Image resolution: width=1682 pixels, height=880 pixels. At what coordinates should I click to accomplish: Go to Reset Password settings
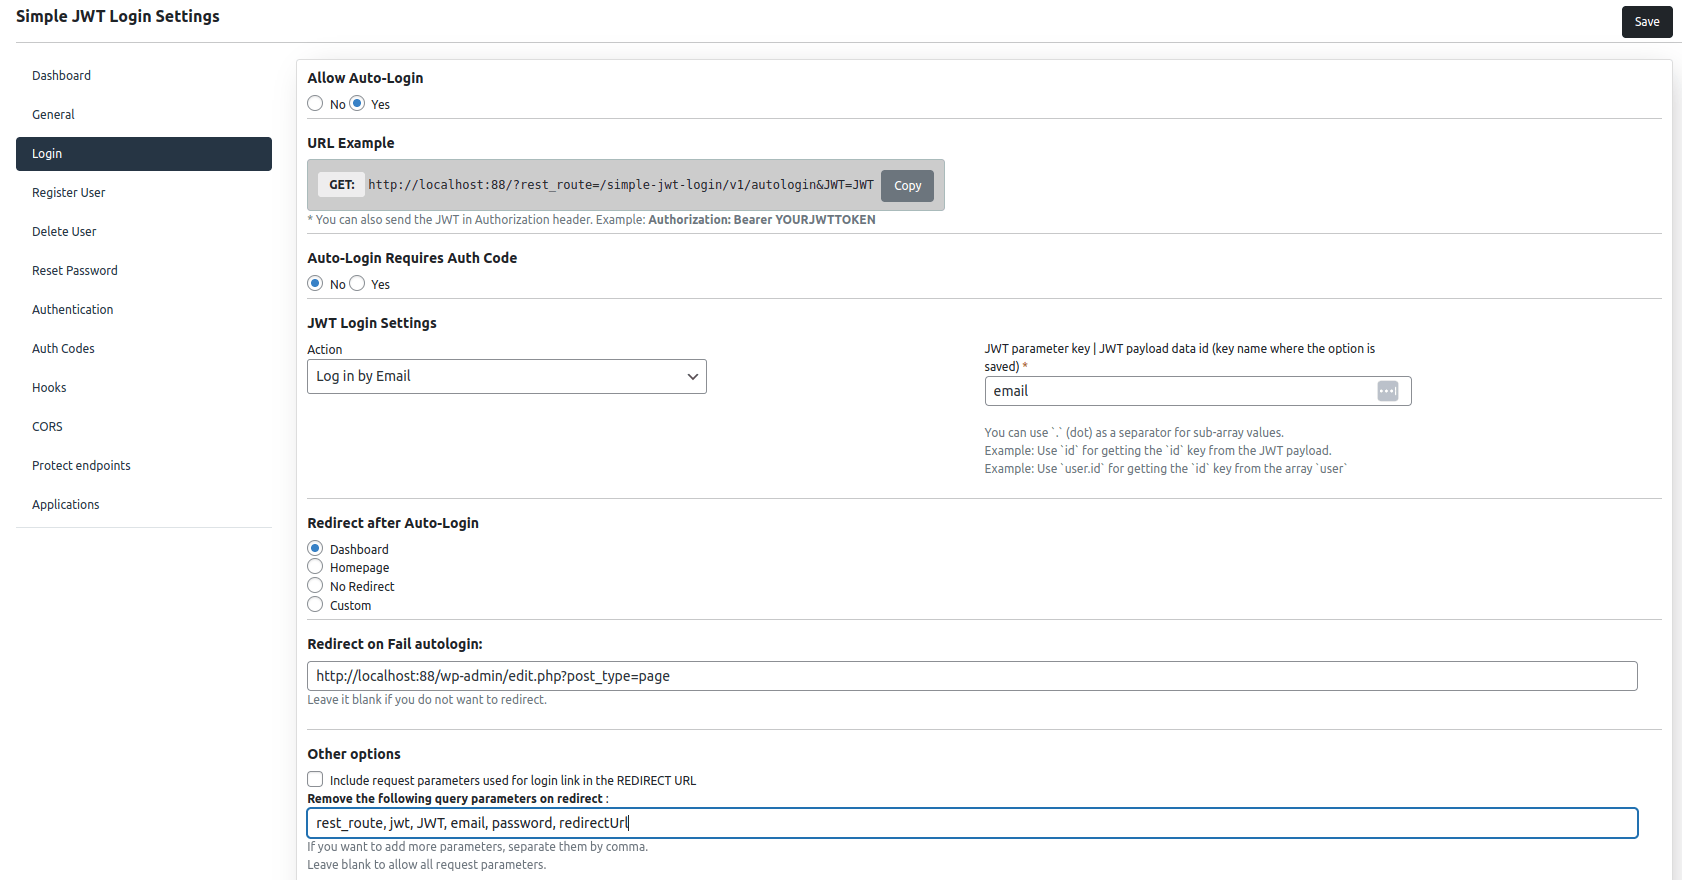tap(144, 271)
